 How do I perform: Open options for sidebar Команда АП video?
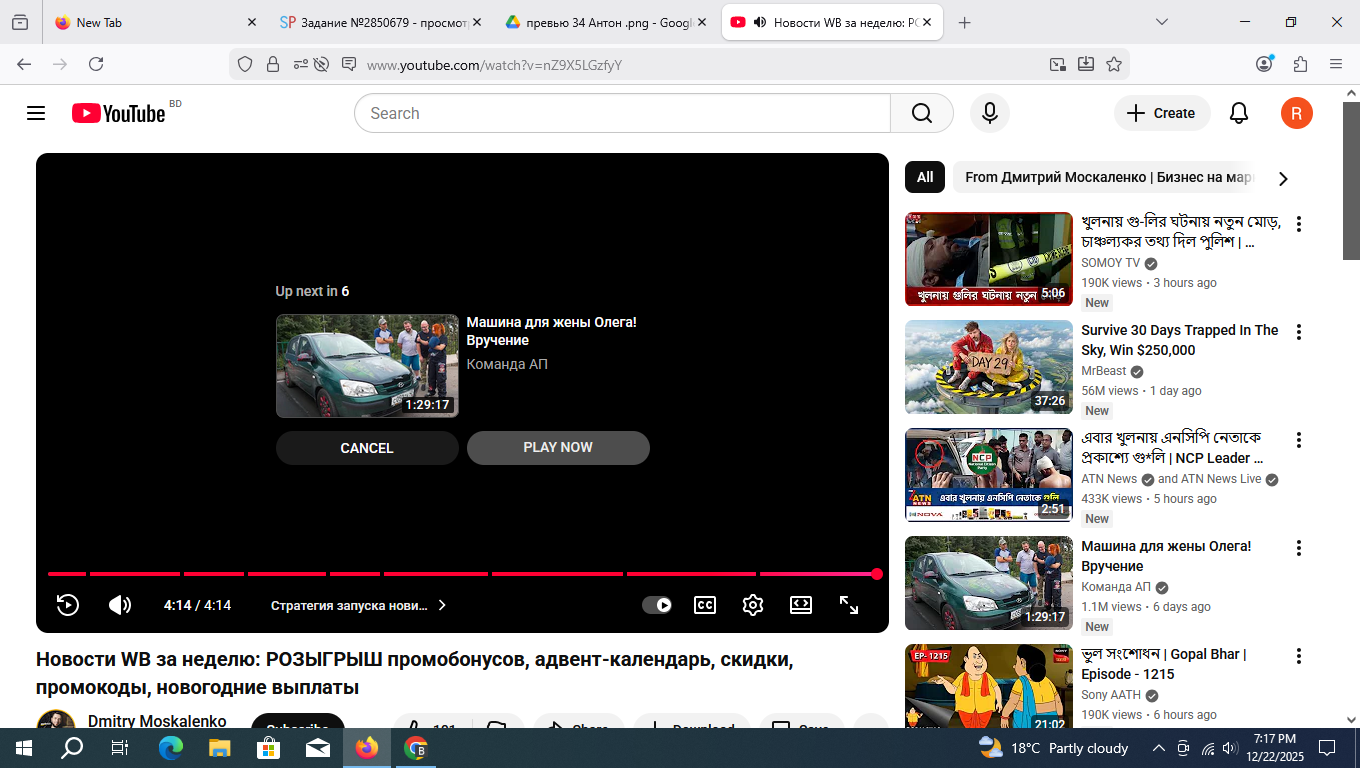coord(1299,548)
